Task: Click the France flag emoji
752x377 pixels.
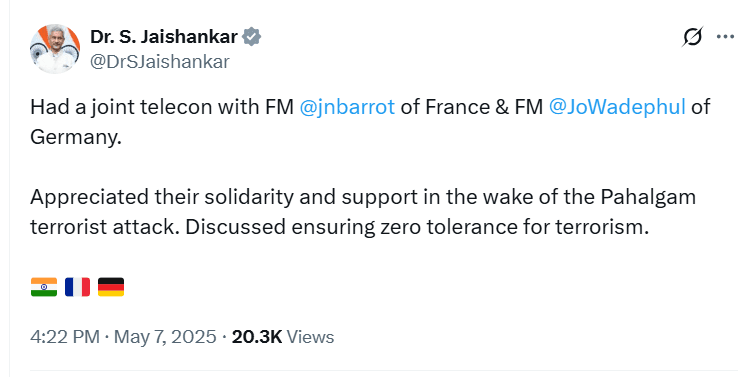Action: point(78,287)
